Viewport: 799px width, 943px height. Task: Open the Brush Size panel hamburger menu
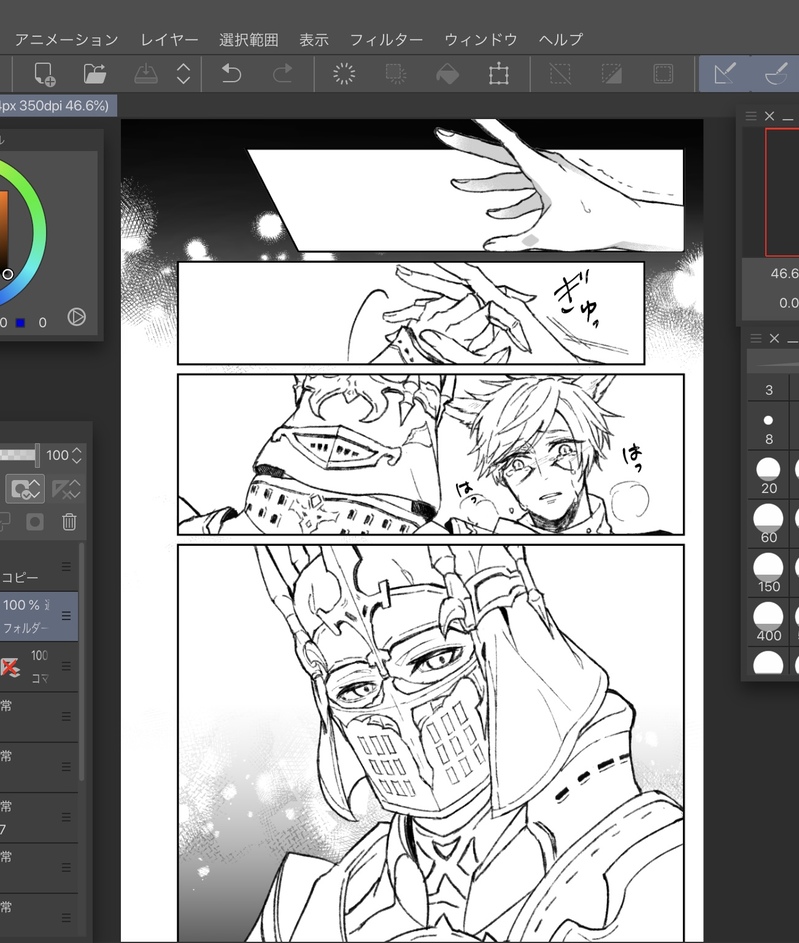tap(756, 339)
